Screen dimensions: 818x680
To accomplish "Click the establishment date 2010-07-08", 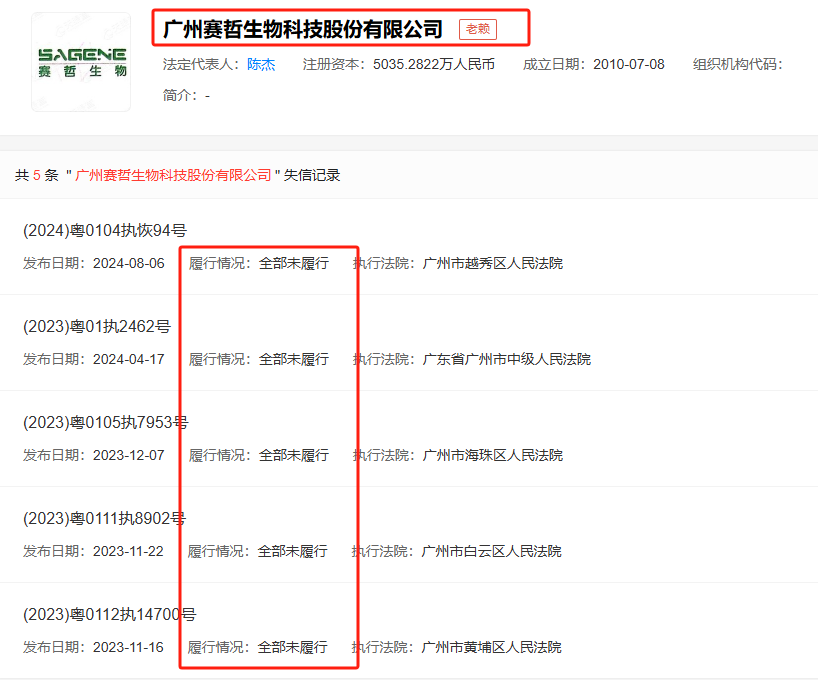I will [629, 65].
